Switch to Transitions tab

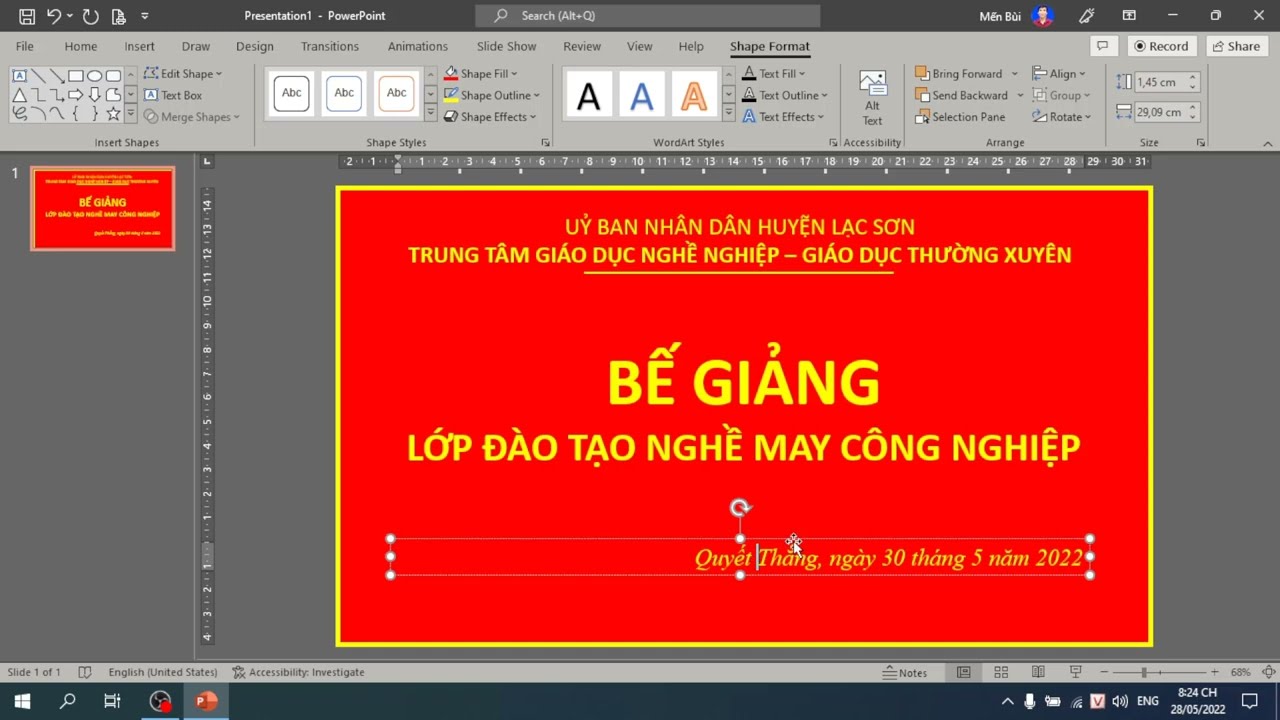pyautogui.click(x=330, y=46)
